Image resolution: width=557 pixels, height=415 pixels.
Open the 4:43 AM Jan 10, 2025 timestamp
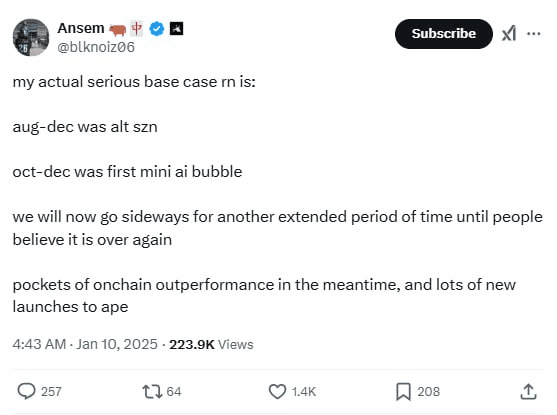coord(85,344)
